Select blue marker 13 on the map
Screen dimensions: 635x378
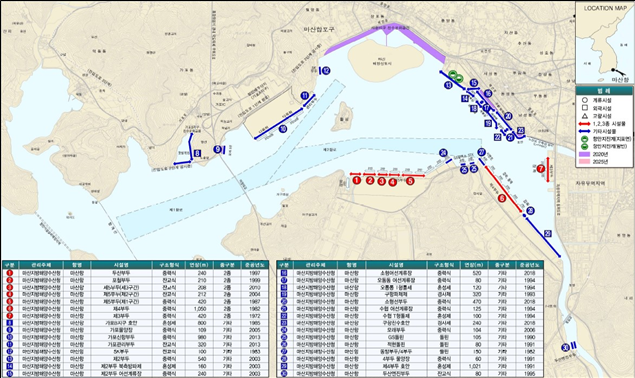pyautogui.click(x=448, y=85)
